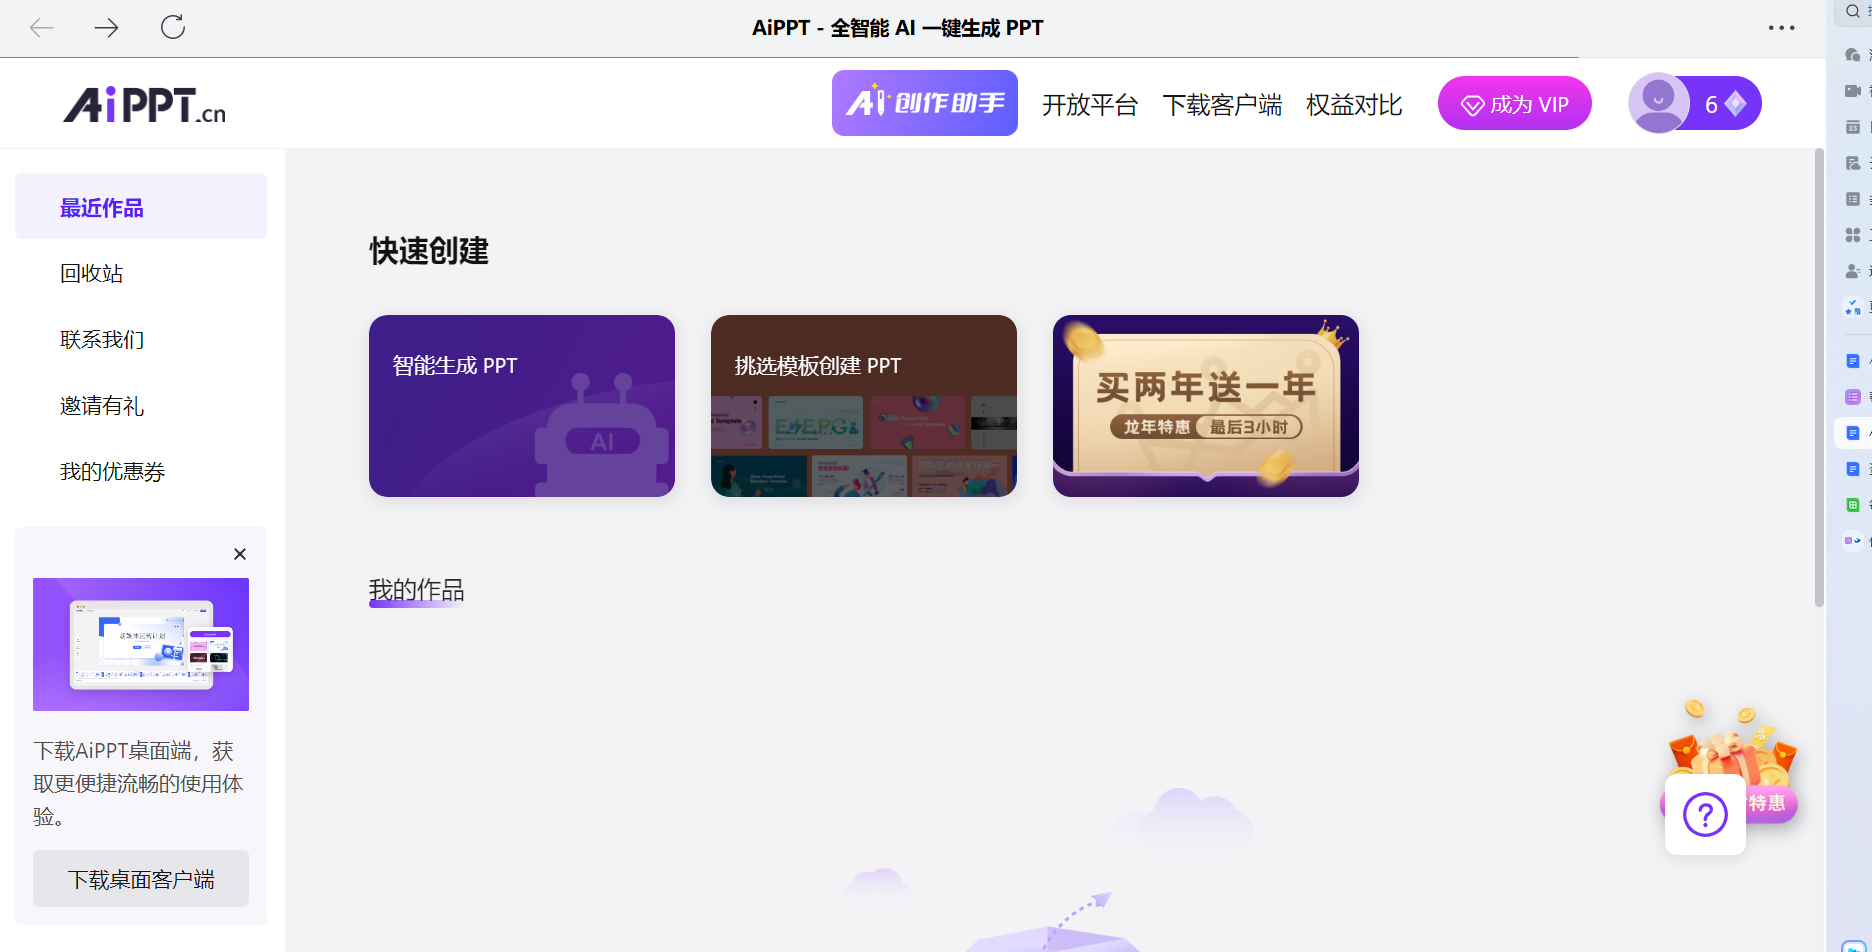Open the 开放平台 menu item
This screenshot has width=1872, height=952.
1090,105
